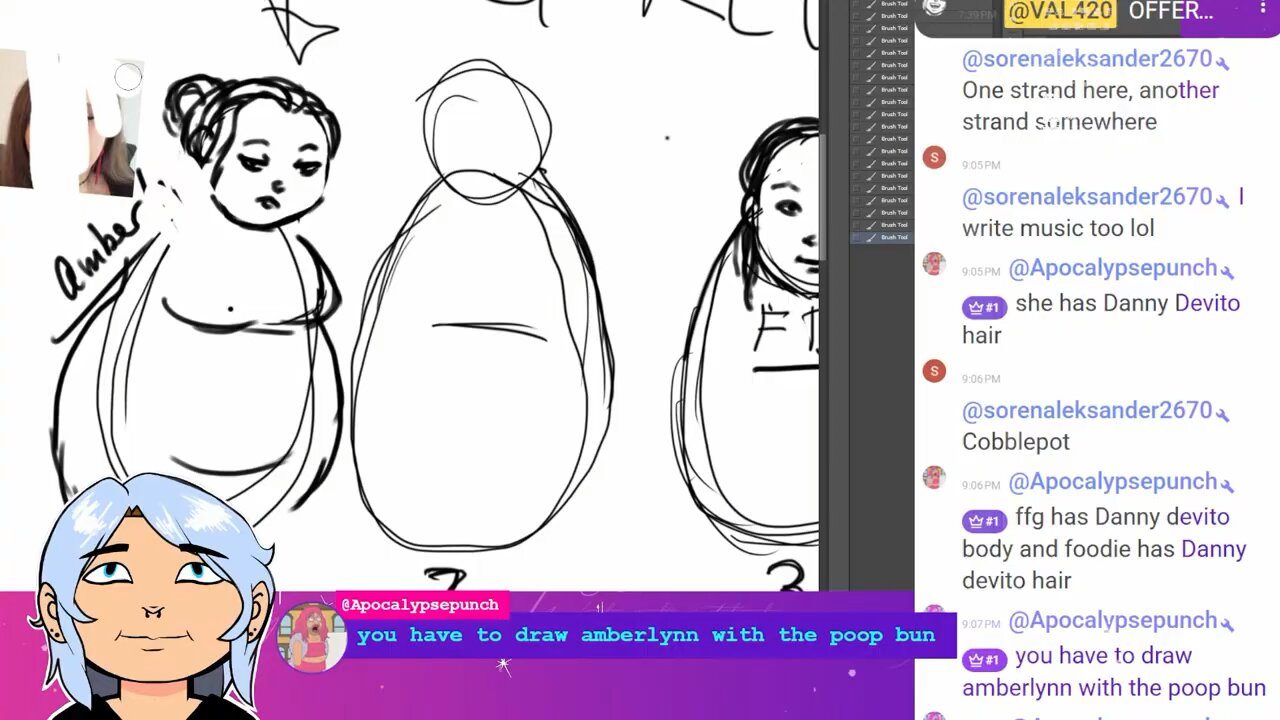
Task: Open @Apocalypsepunch name at 9:07PM in chat
Action: click(x=1112, y=621)
